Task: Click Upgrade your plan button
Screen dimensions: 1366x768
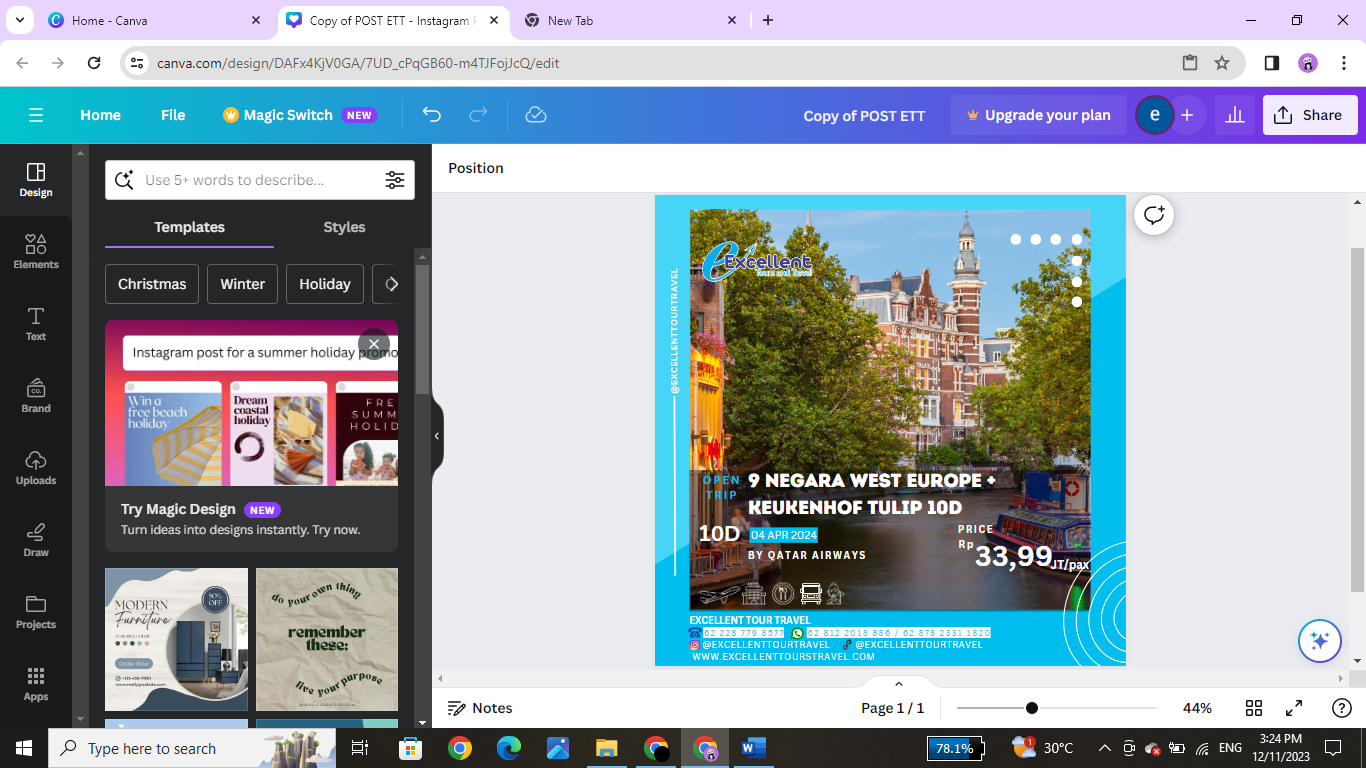Action: click(1038, 115)
